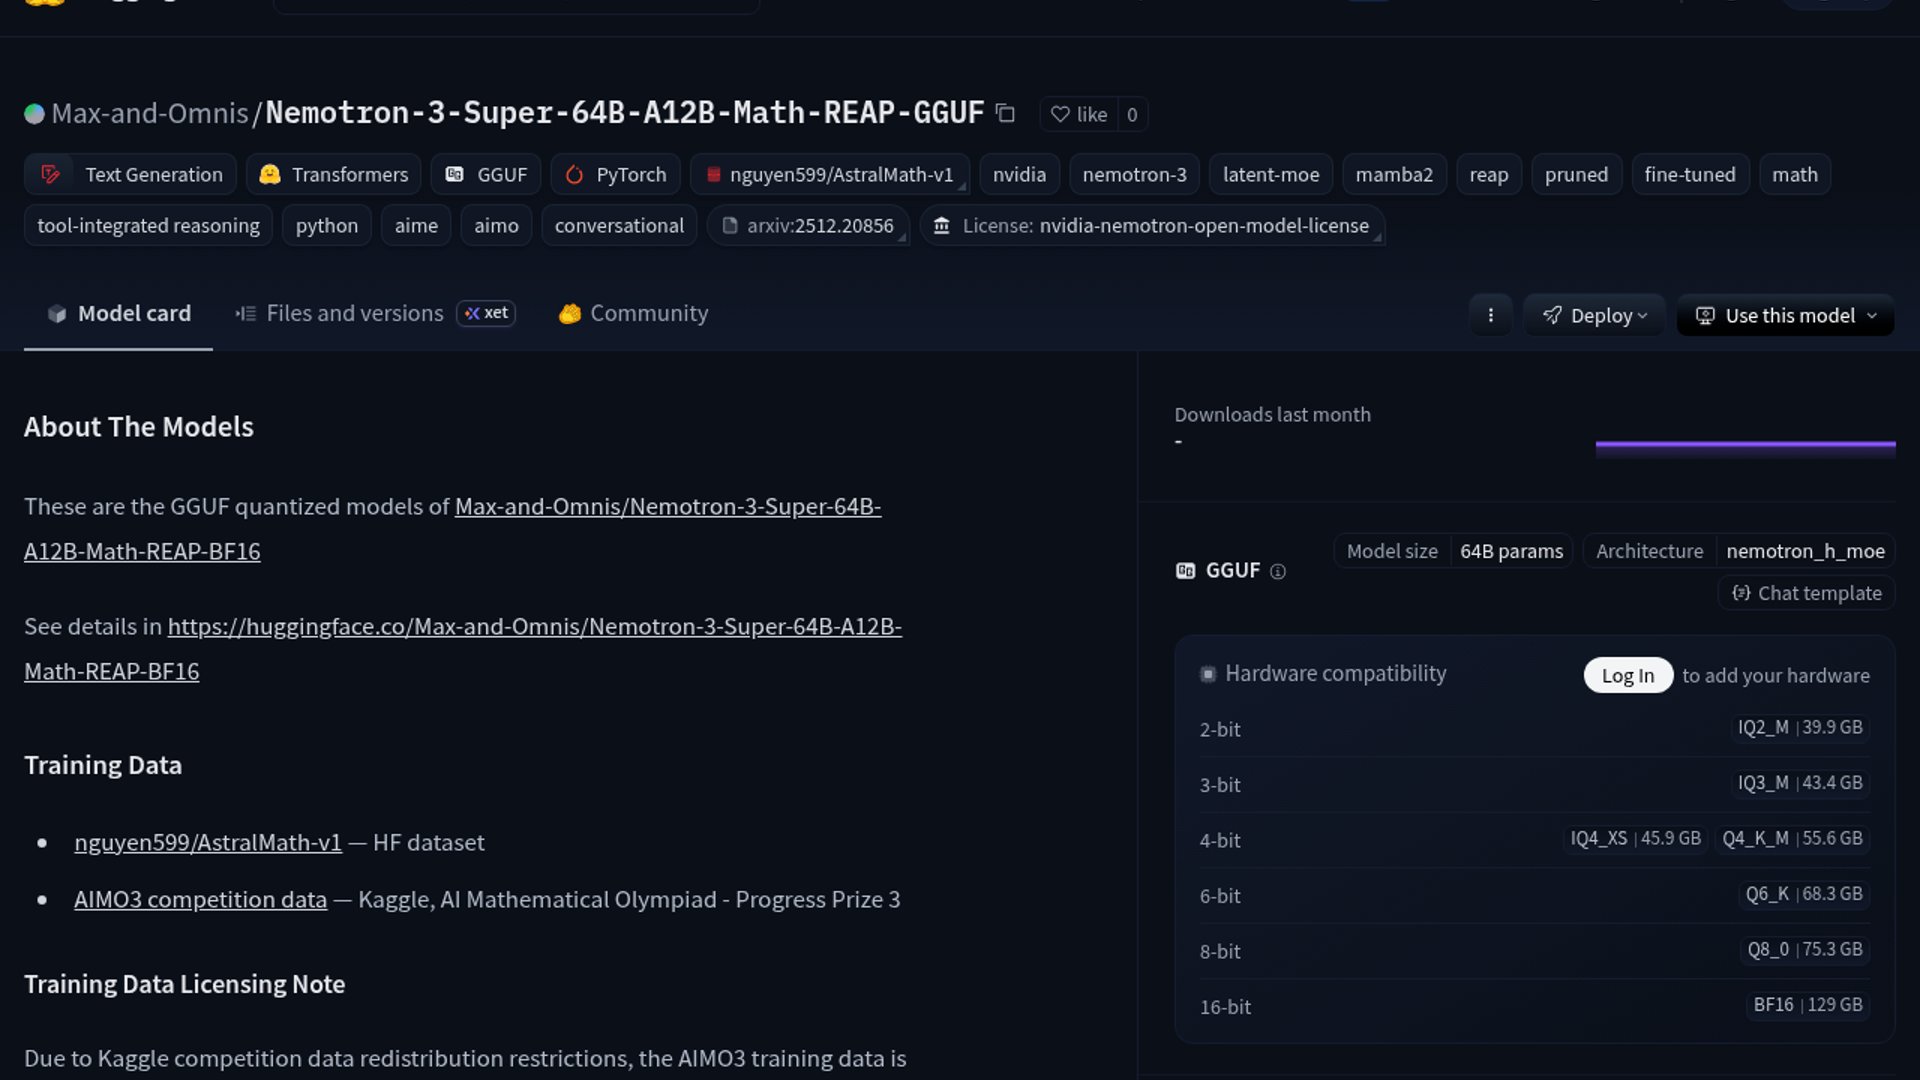Expand the Use this model dropdown
Screen dimensions: 1920x1080
pyautogui.click(x=1785, y=315)
